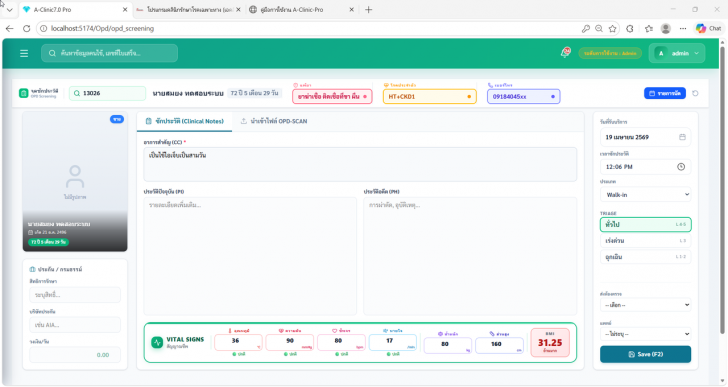This screenshot has width=728, height=387.
Task: Reload the page with browser refresh icon
Action: 26,28
